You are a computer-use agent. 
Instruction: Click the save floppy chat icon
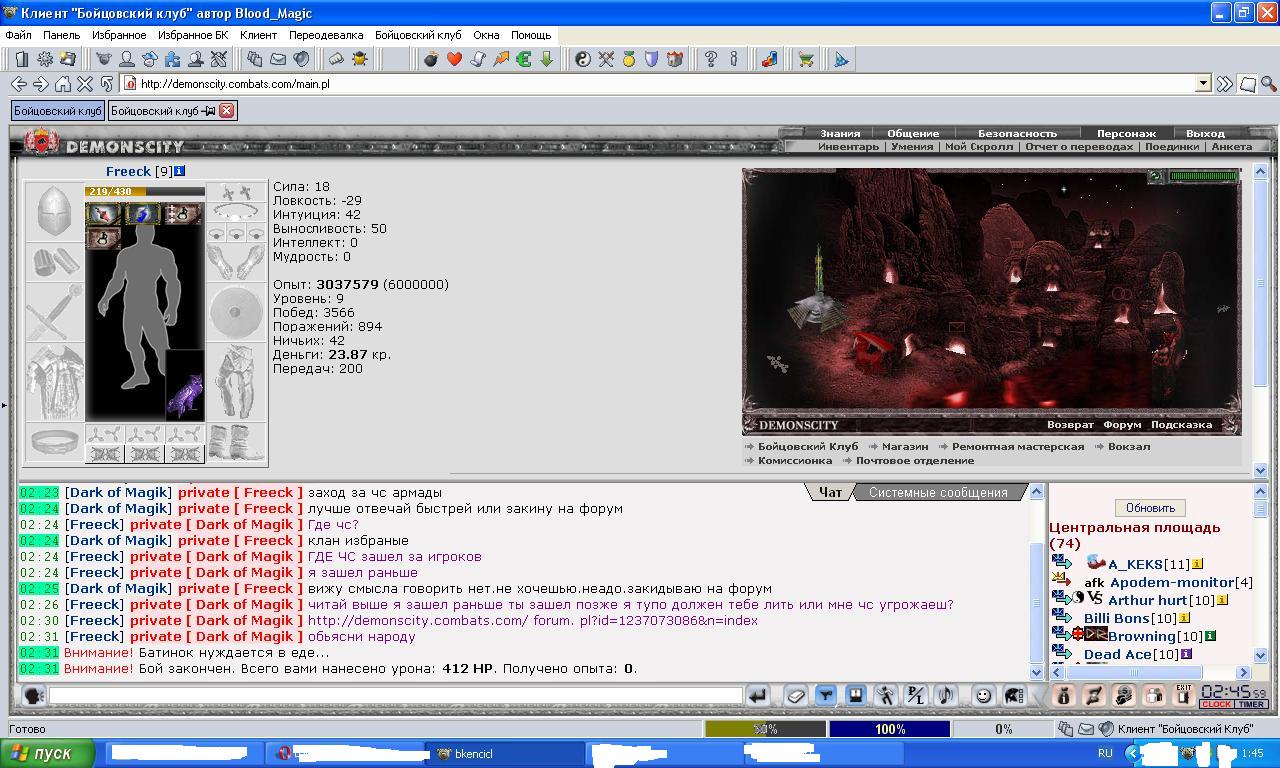point(855,695)
